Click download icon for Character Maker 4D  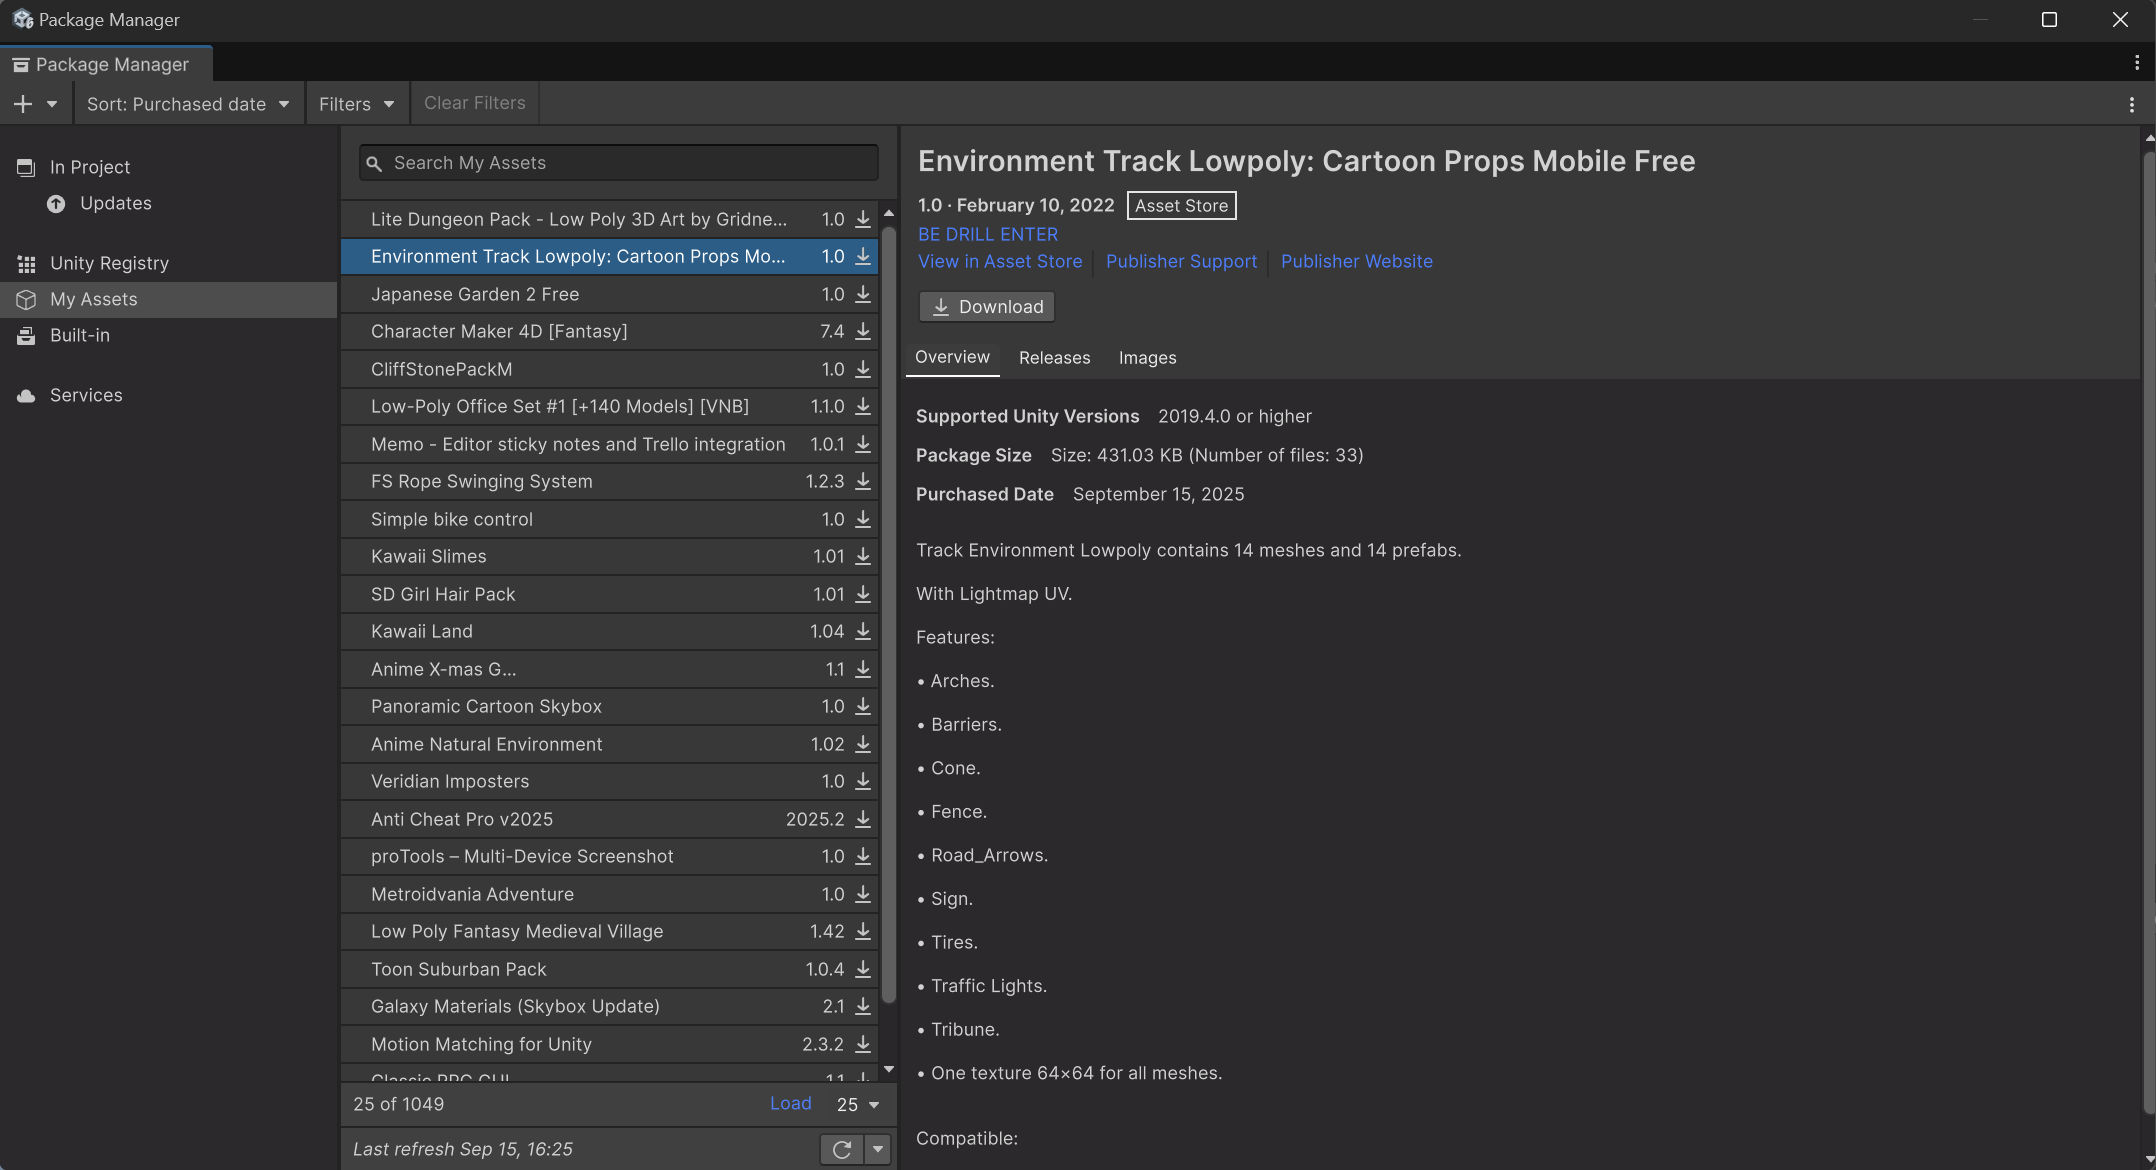pos(863,332)
